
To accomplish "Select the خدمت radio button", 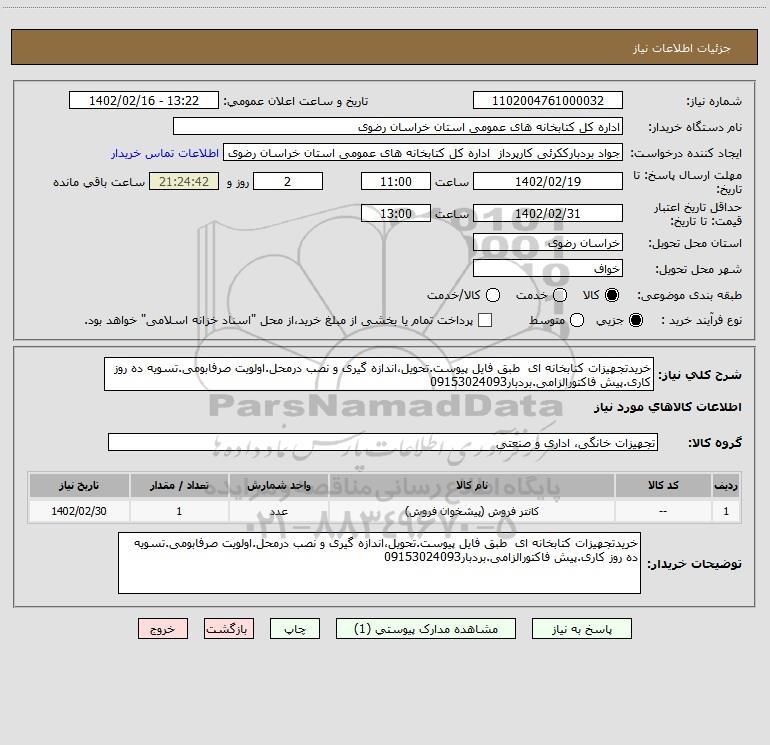I will point(560,295).
